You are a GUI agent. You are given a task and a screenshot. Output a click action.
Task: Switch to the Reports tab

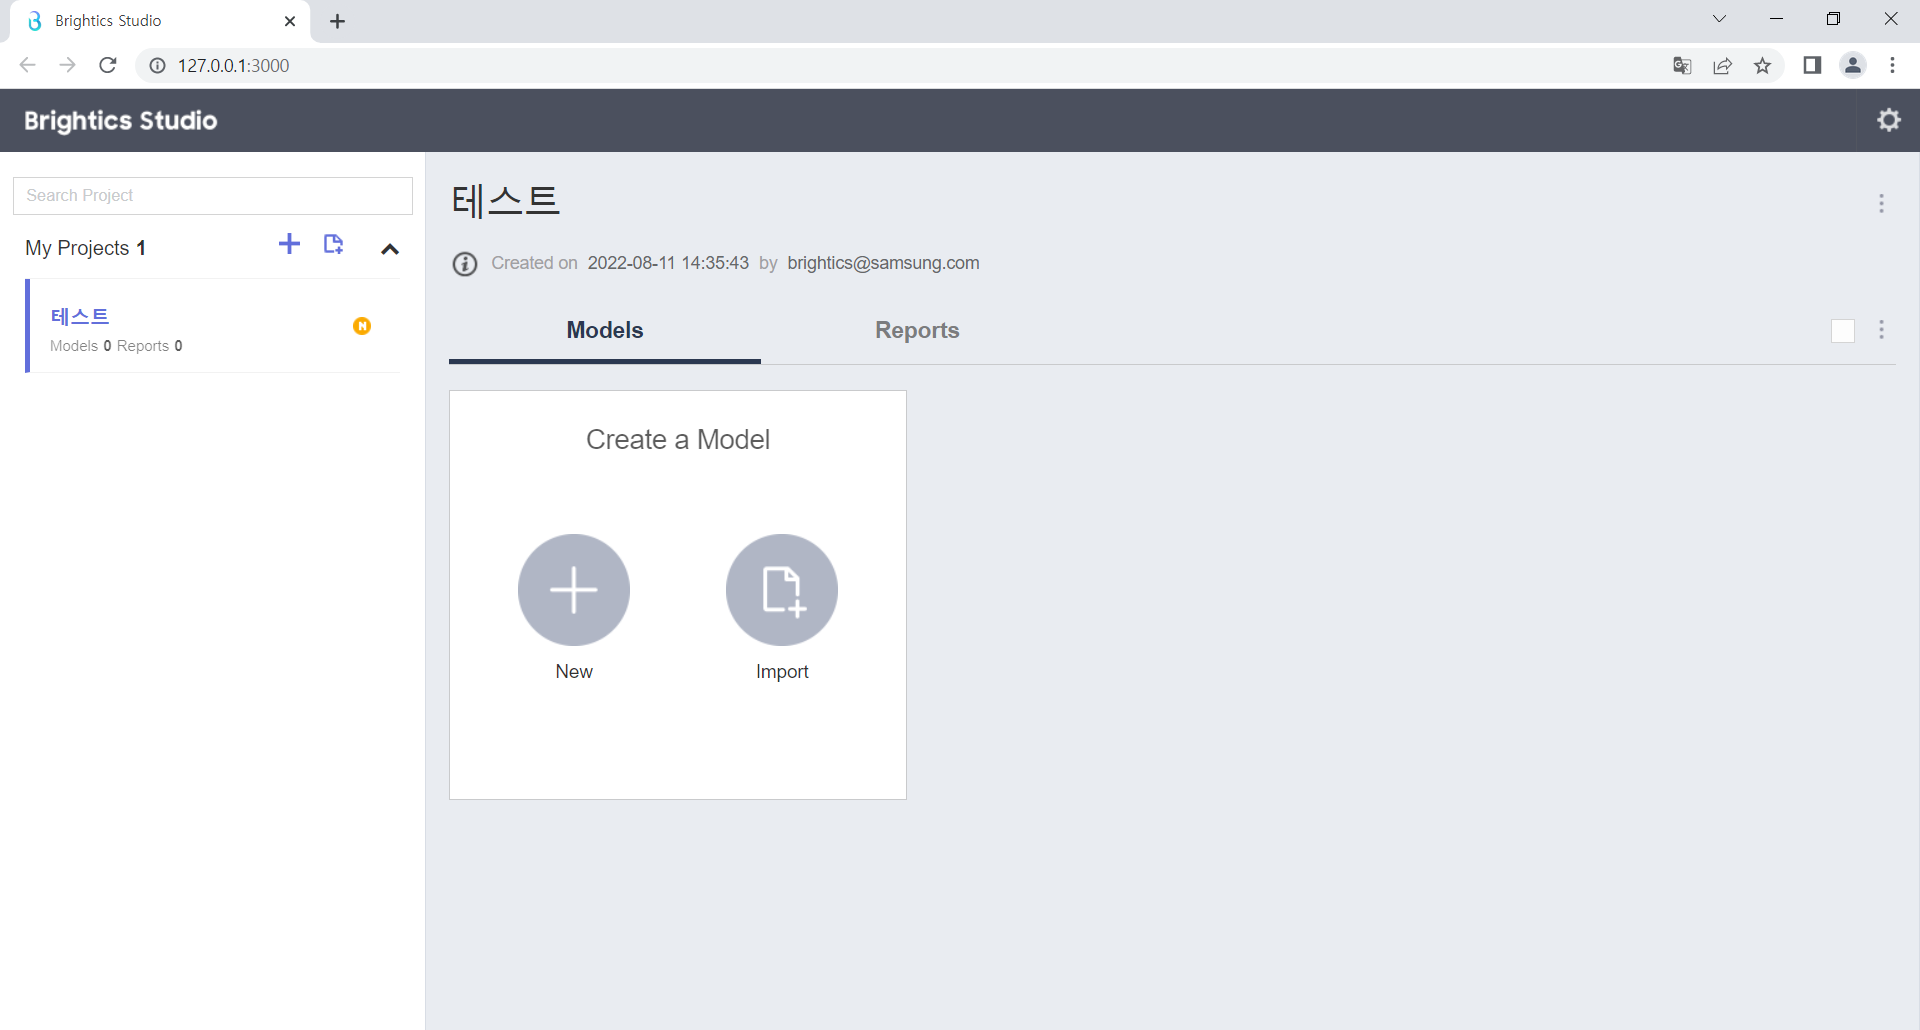[x=917, y=330]
